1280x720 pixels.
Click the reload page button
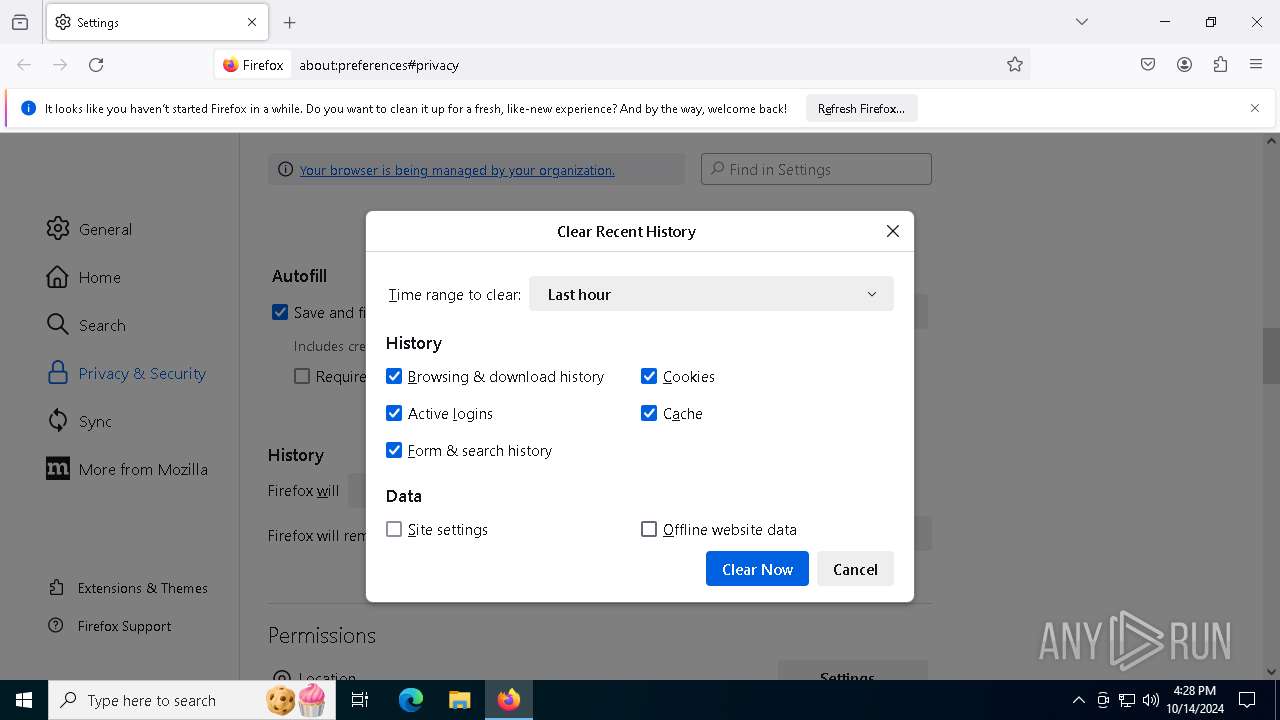point(96,65)
